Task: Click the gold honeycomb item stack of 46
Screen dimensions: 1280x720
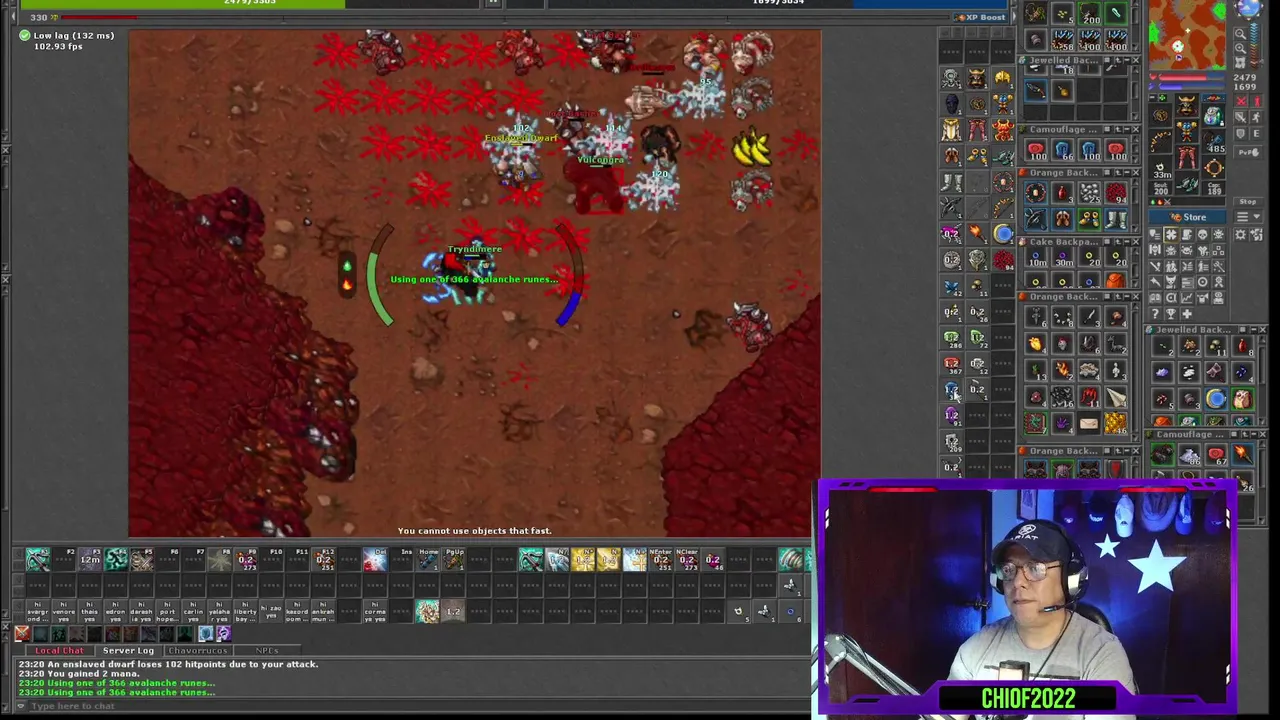Action: coord(1116,424)
